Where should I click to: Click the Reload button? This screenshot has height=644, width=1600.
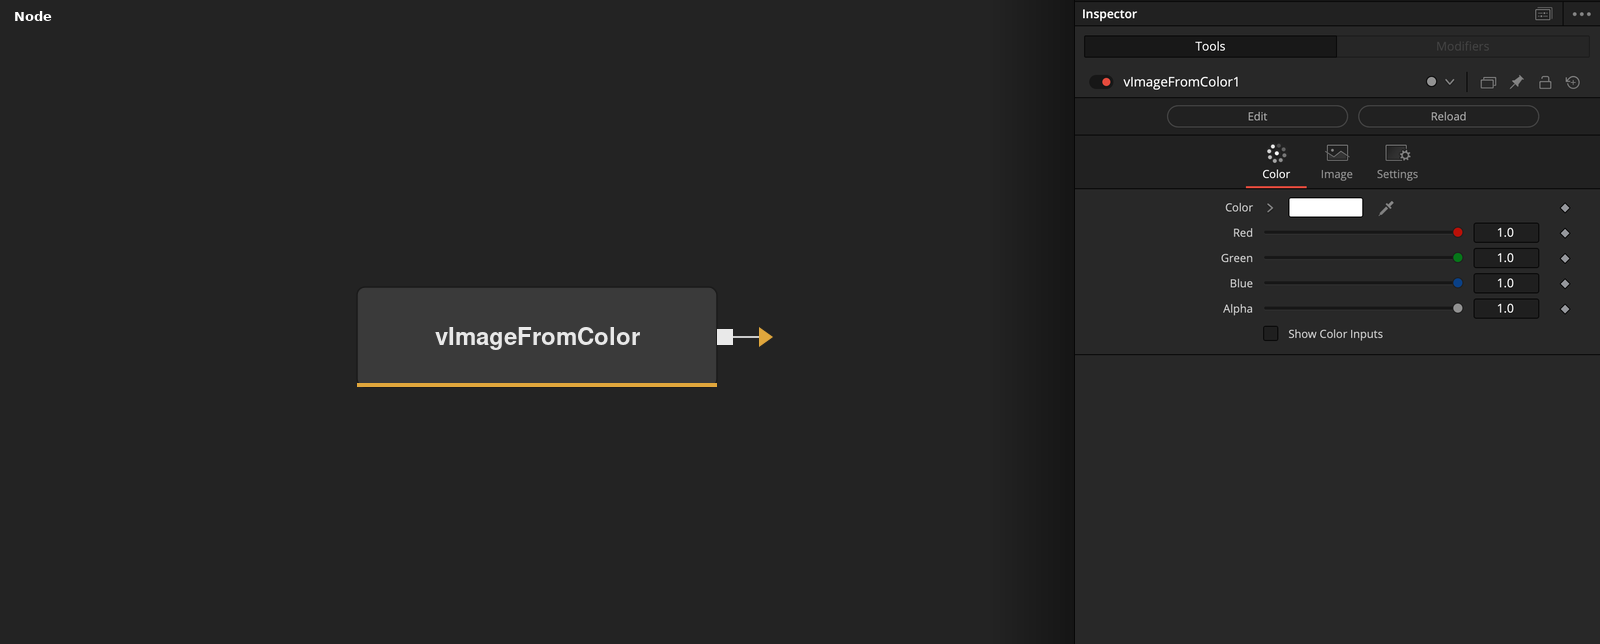pyautogui.click(x=1448, y=116)
